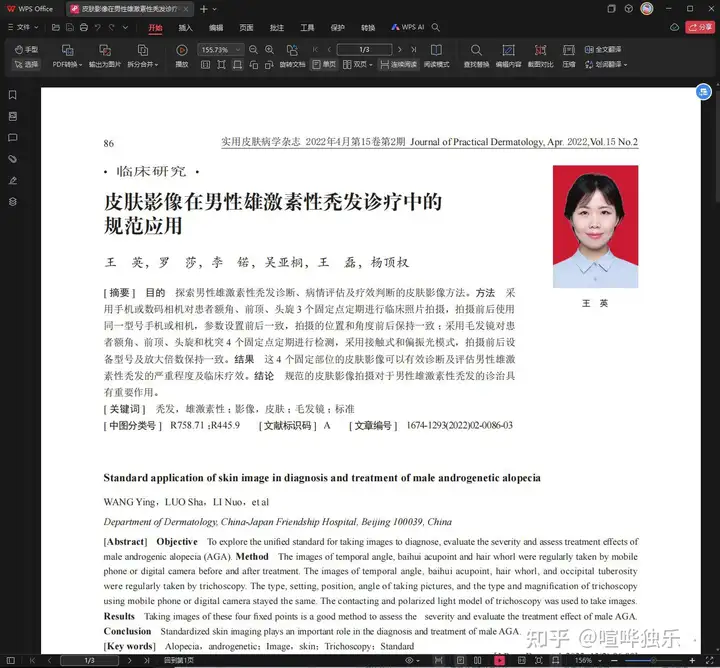Select the hand tool (手型)

click(26, 49)
